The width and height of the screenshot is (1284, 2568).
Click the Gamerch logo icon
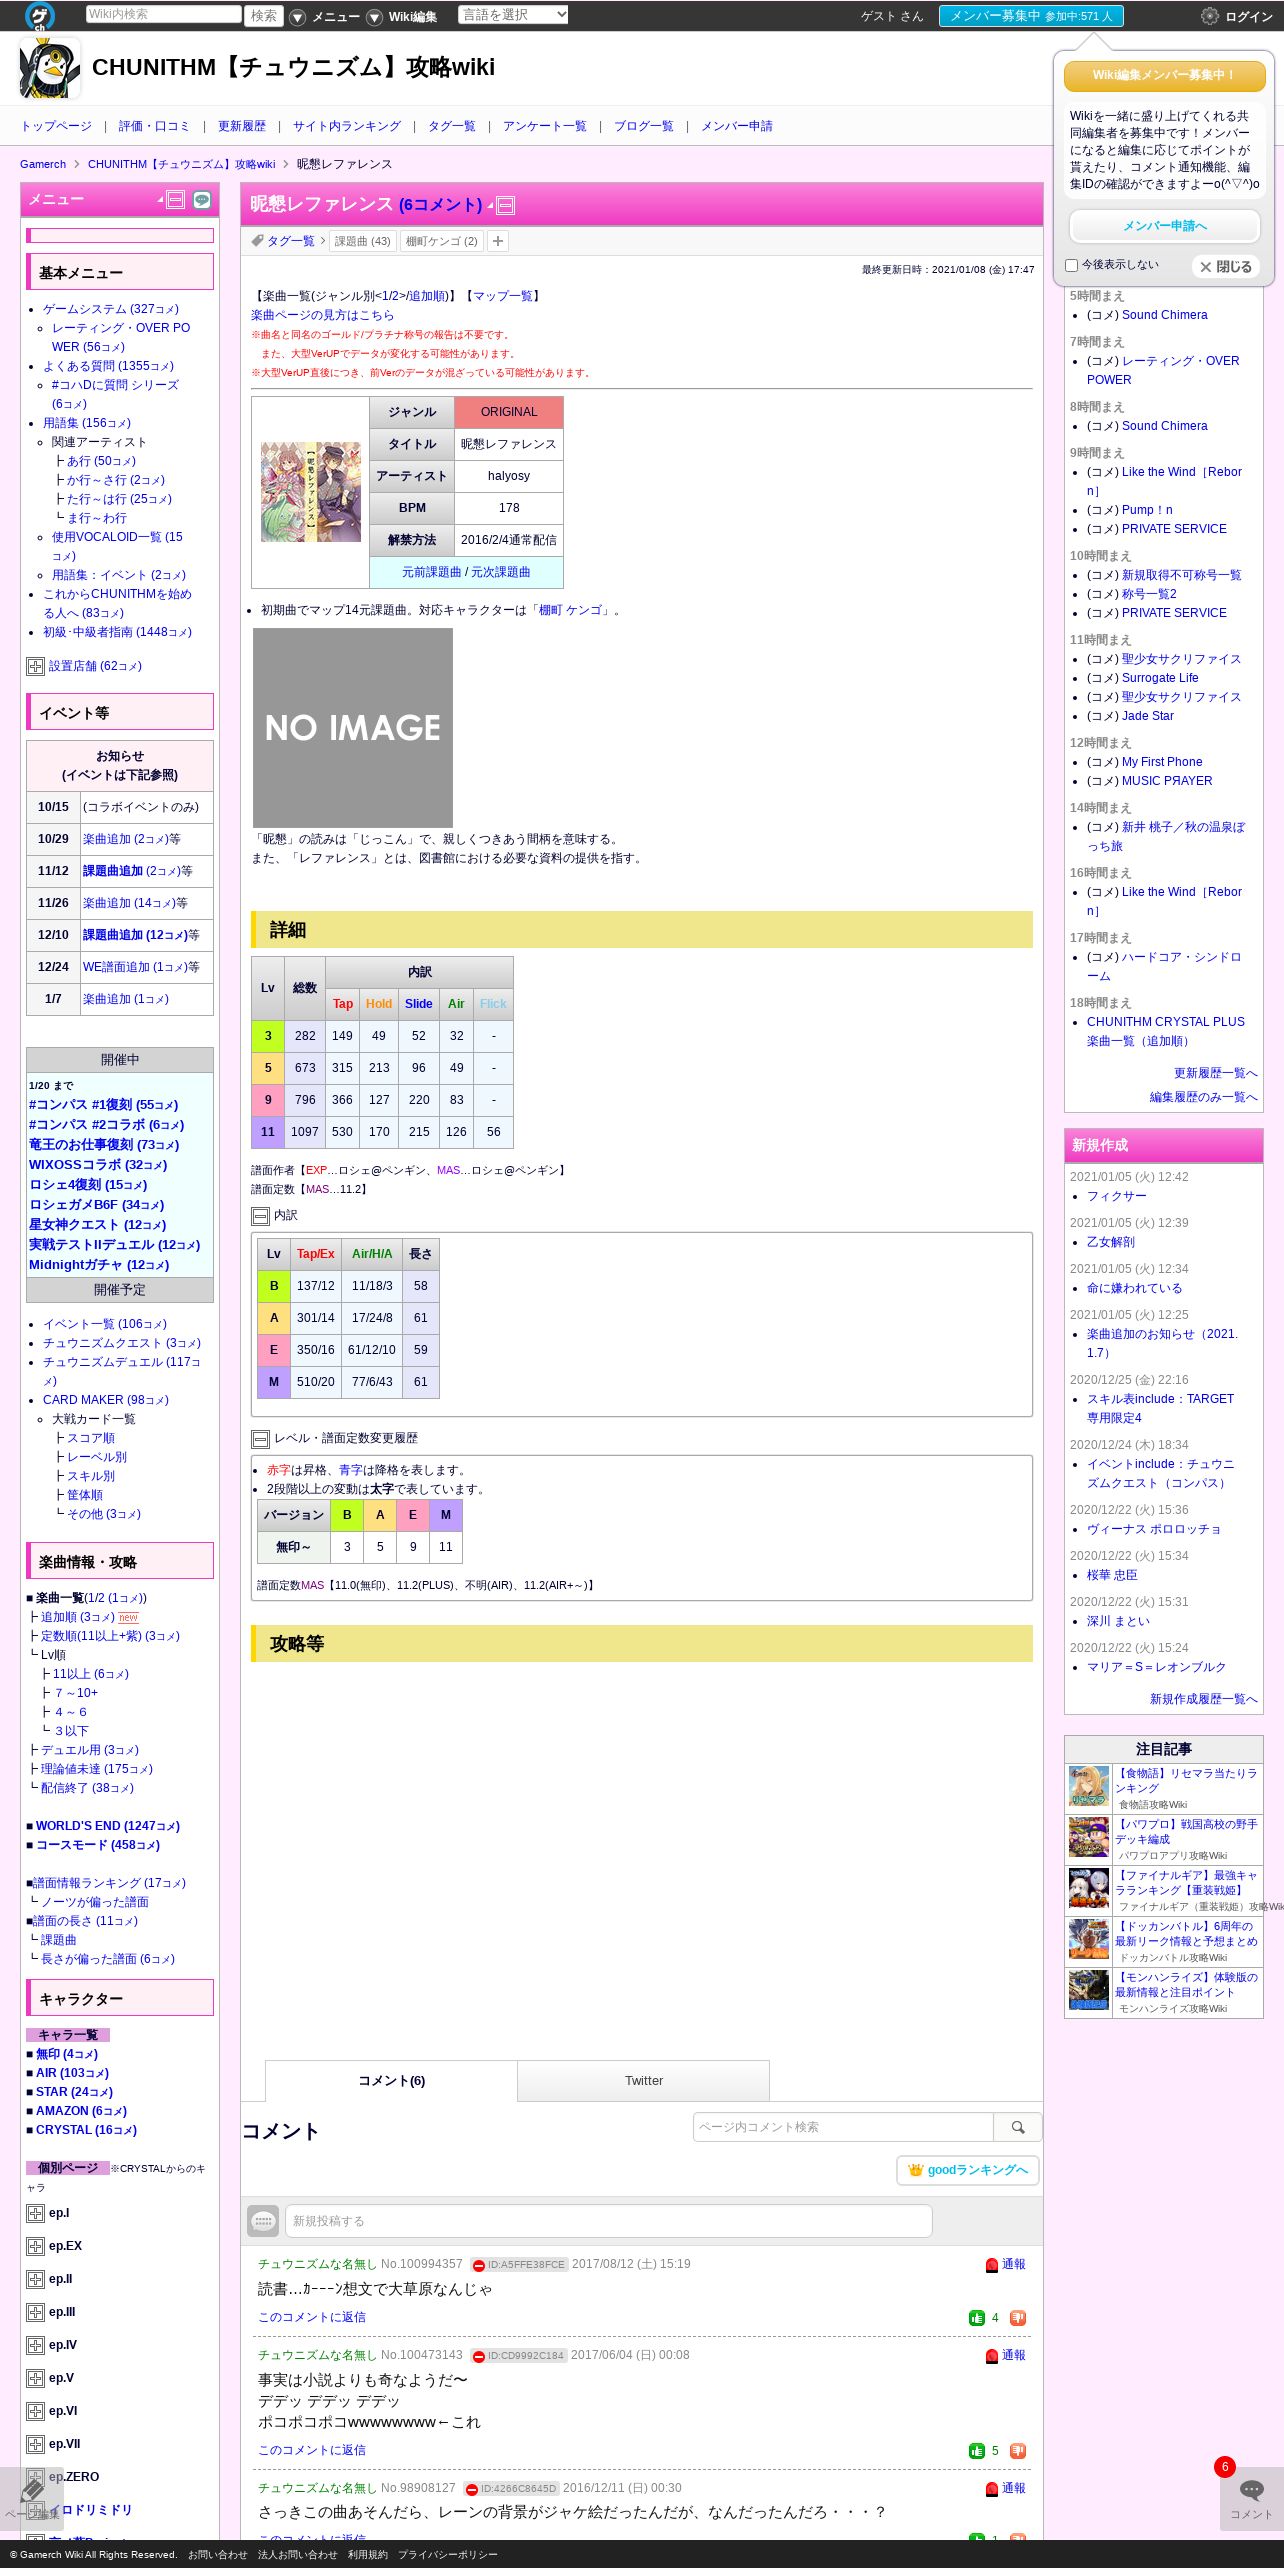(x=40, y=15)
